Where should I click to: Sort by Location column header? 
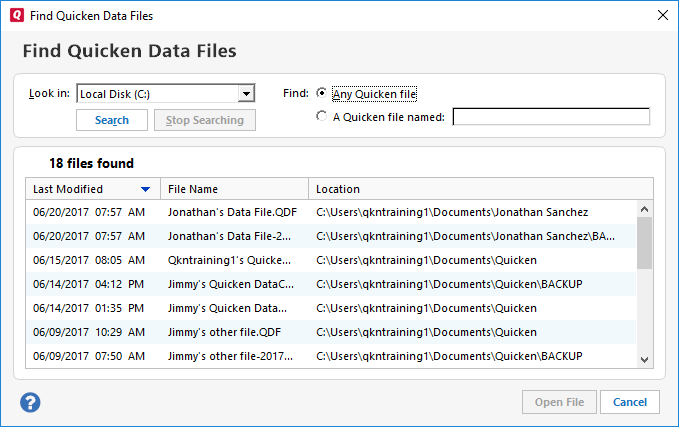[x=480, y=189]
